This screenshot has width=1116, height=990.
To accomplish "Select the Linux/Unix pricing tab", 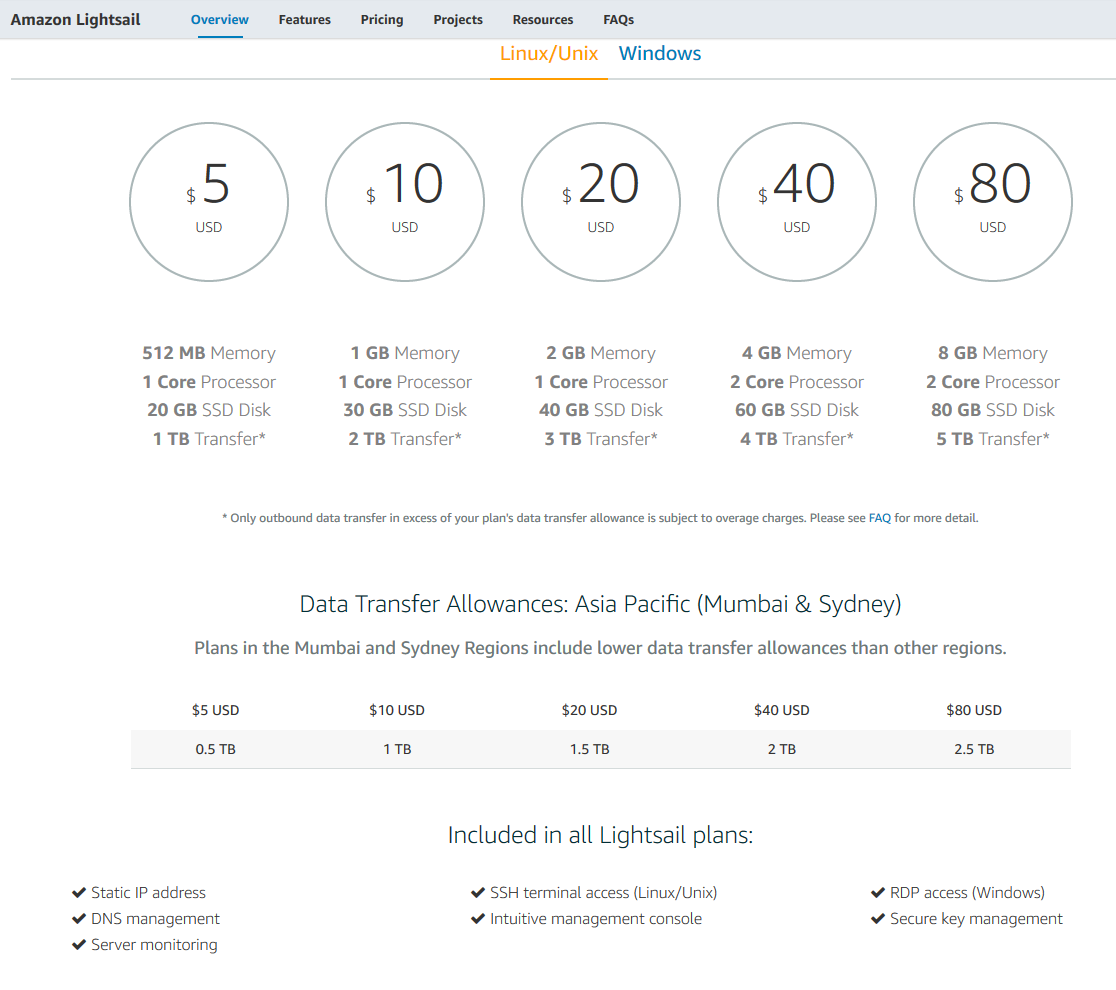I will 549,54.
